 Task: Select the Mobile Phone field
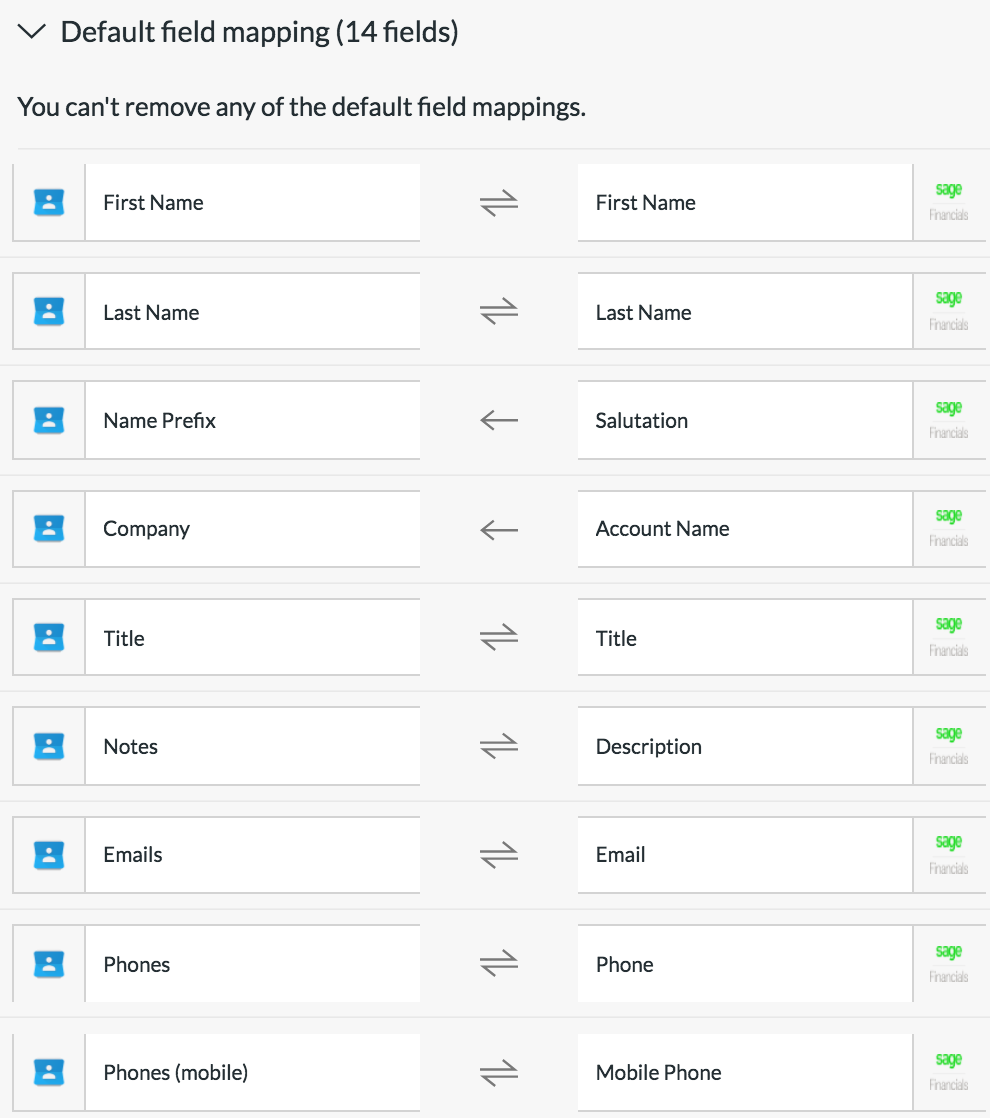(x=744, y=1072)
